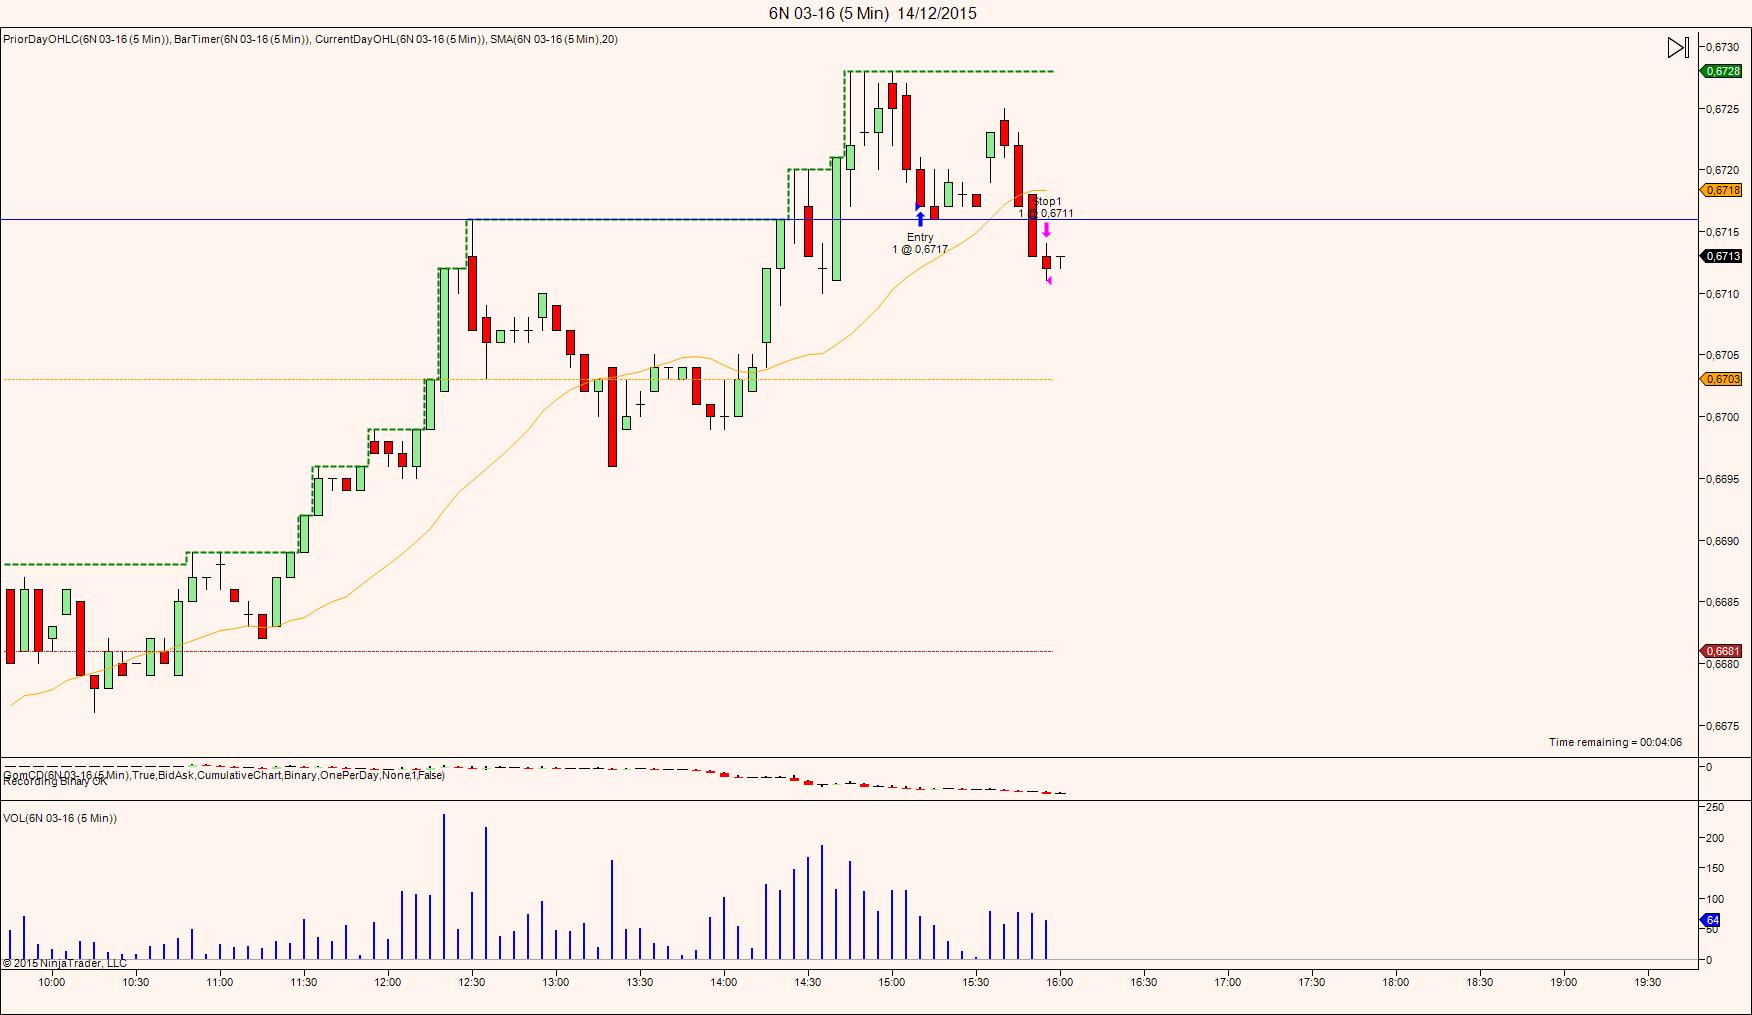Click the scroll-to-latest-bar arrow icon

click(x=1678, y=47)
